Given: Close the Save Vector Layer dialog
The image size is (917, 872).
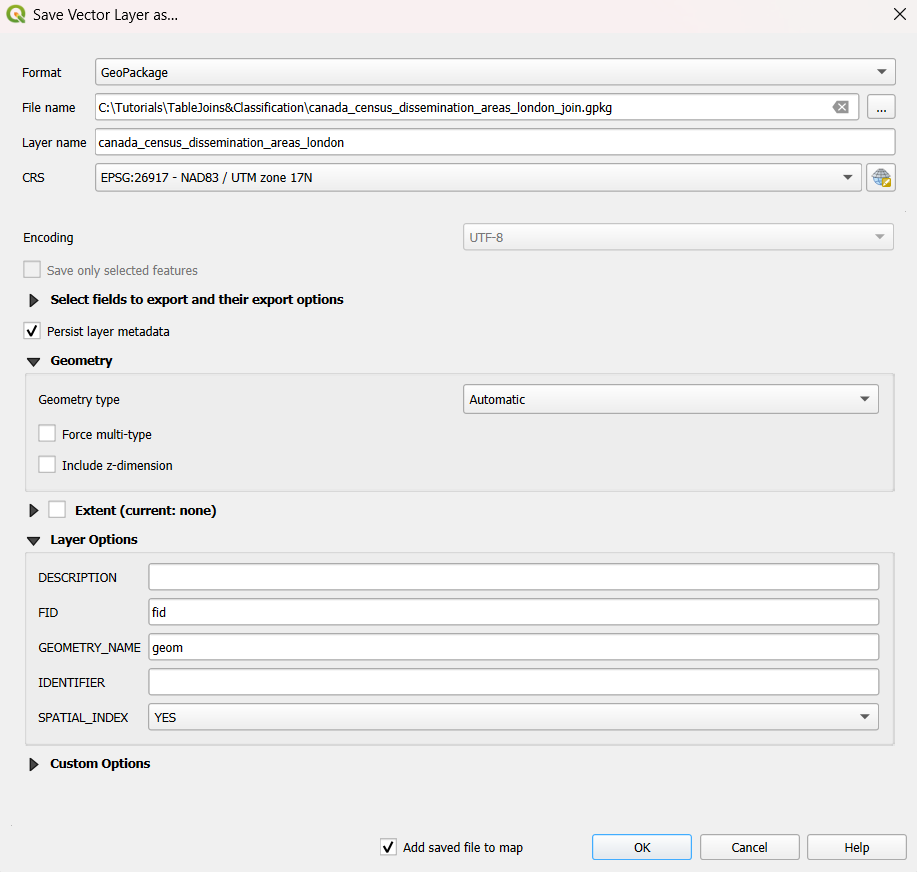Looking at the screenshot, I should click(899, 14).
